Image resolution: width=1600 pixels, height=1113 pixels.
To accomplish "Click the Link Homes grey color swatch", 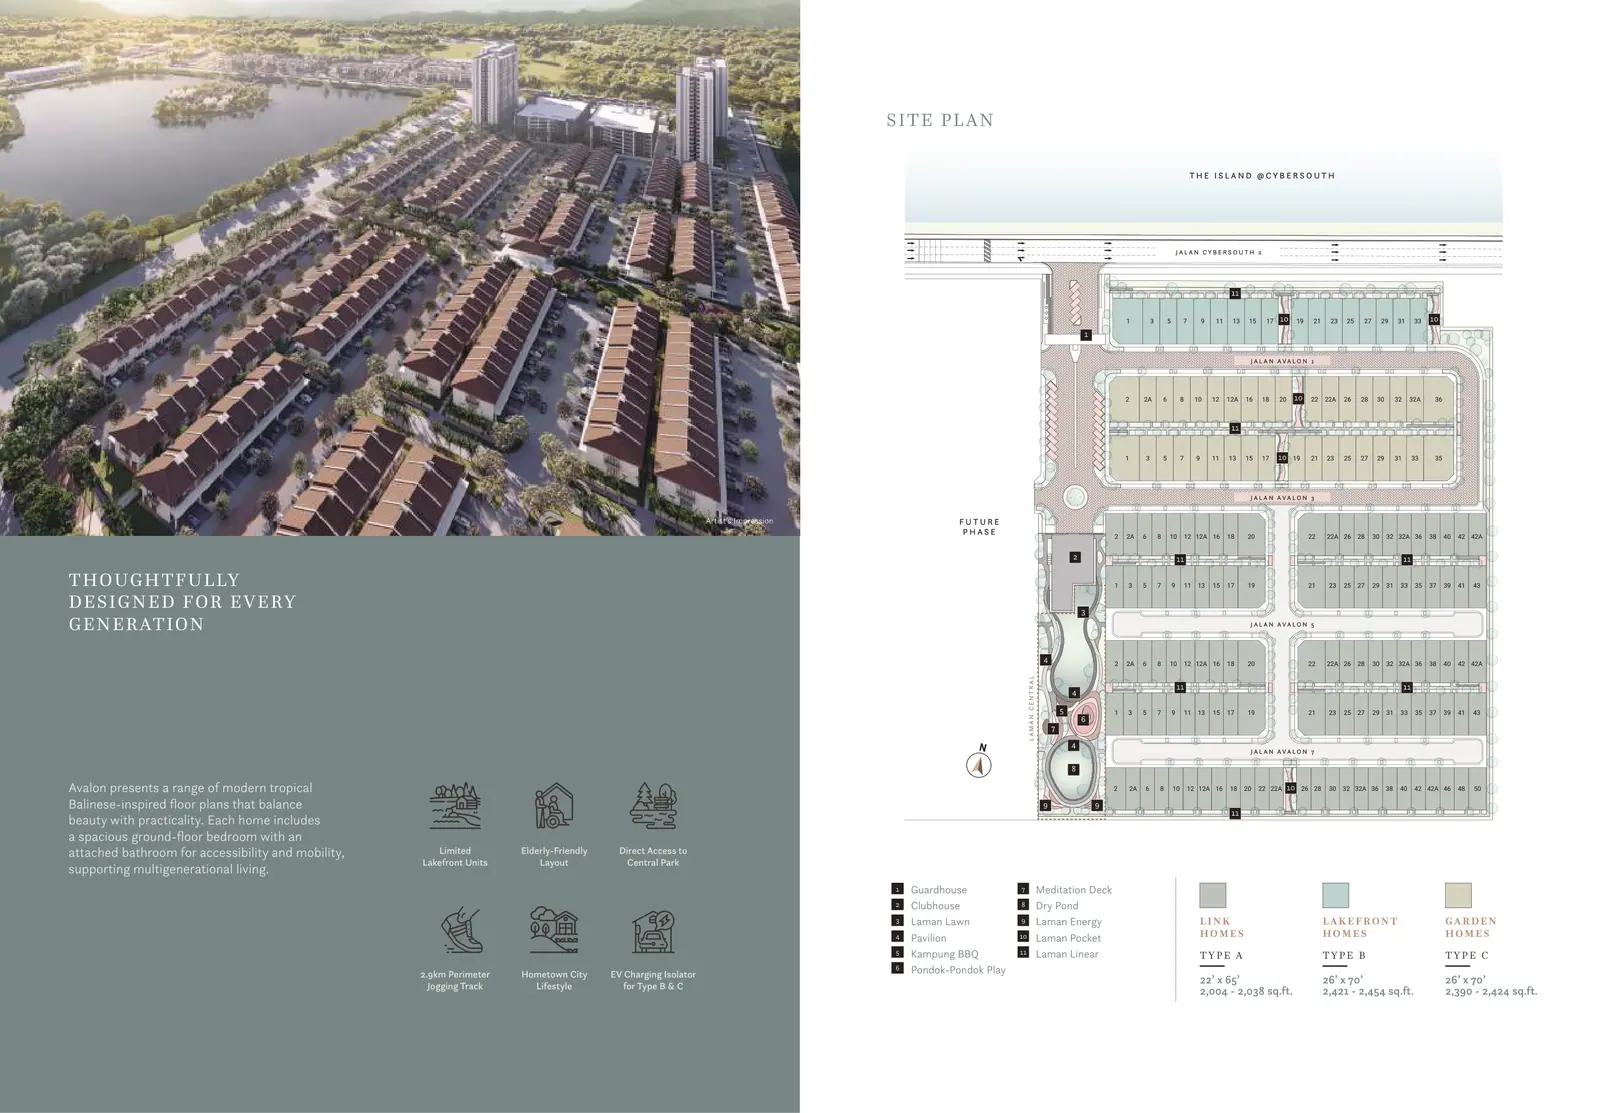I will 1213,895.
